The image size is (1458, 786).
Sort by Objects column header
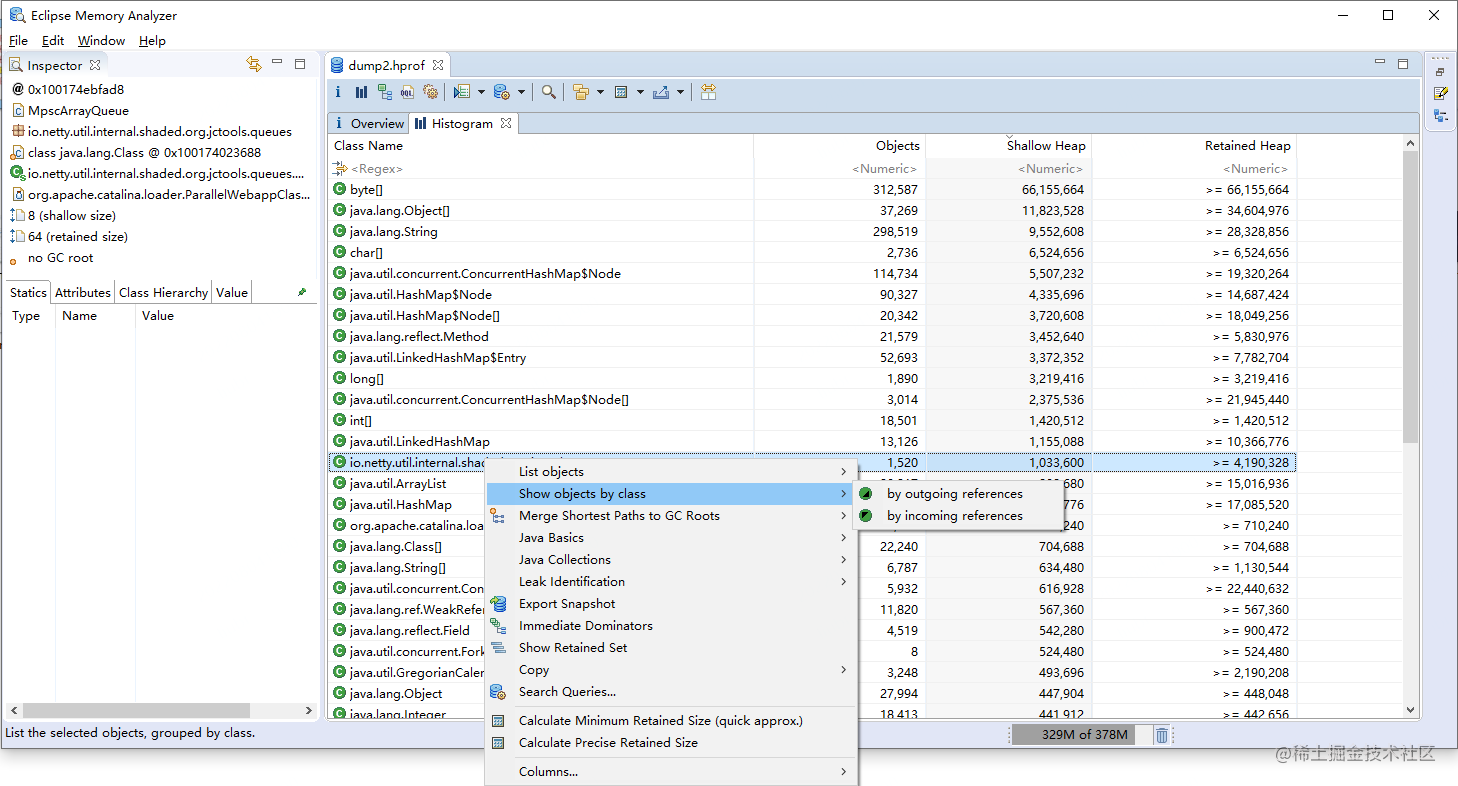click(x=840, y=146)
